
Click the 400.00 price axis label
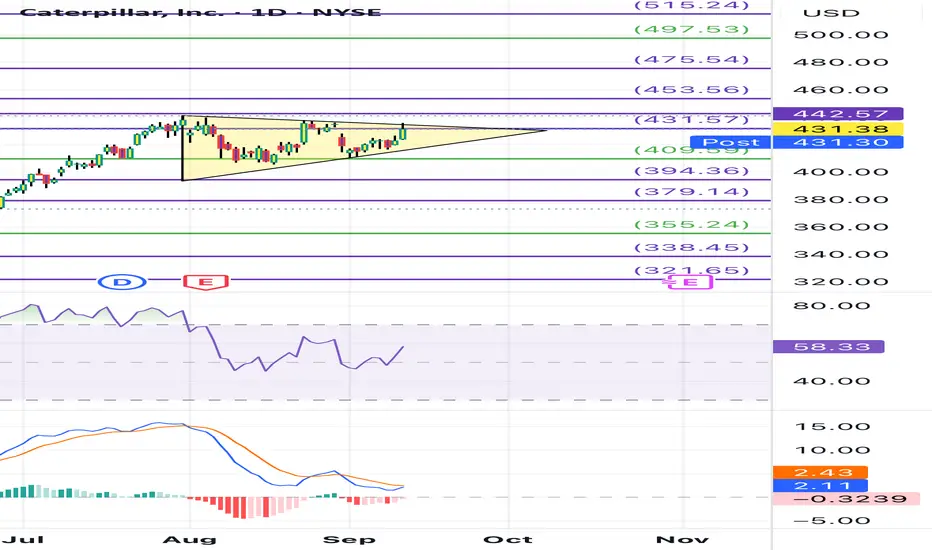click(841, 172)
